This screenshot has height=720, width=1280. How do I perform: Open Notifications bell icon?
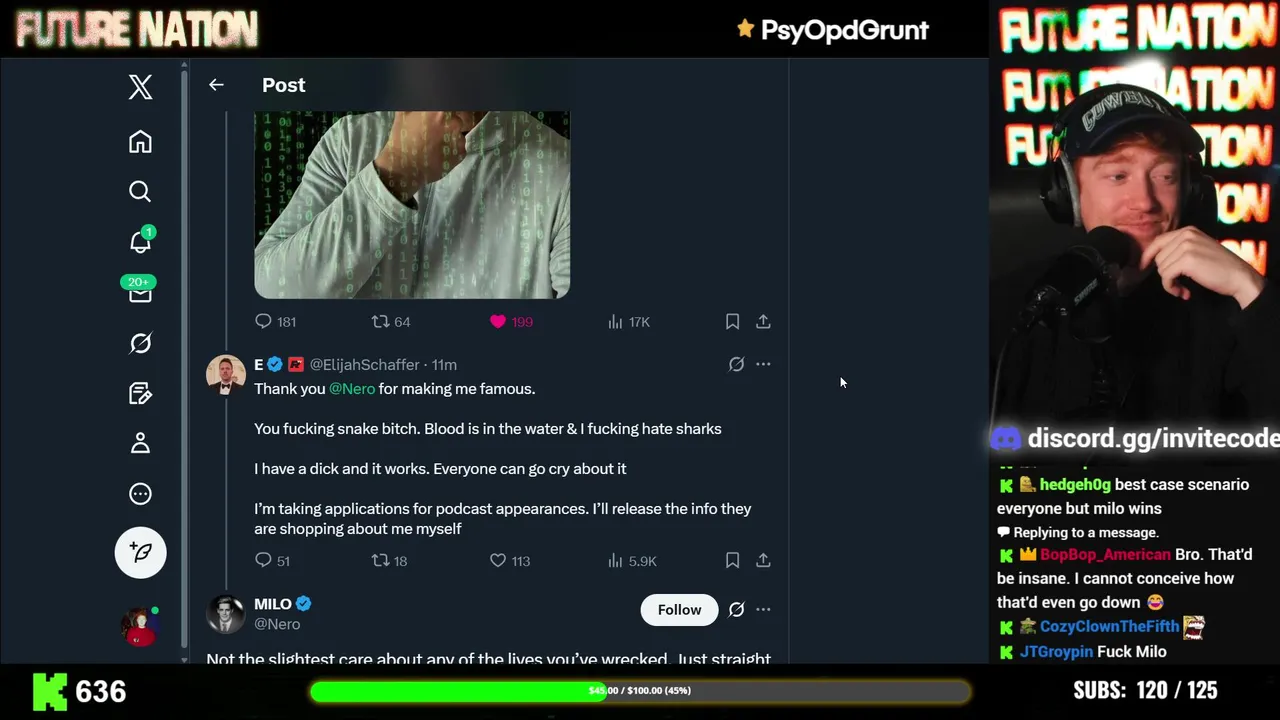[140, 241]
